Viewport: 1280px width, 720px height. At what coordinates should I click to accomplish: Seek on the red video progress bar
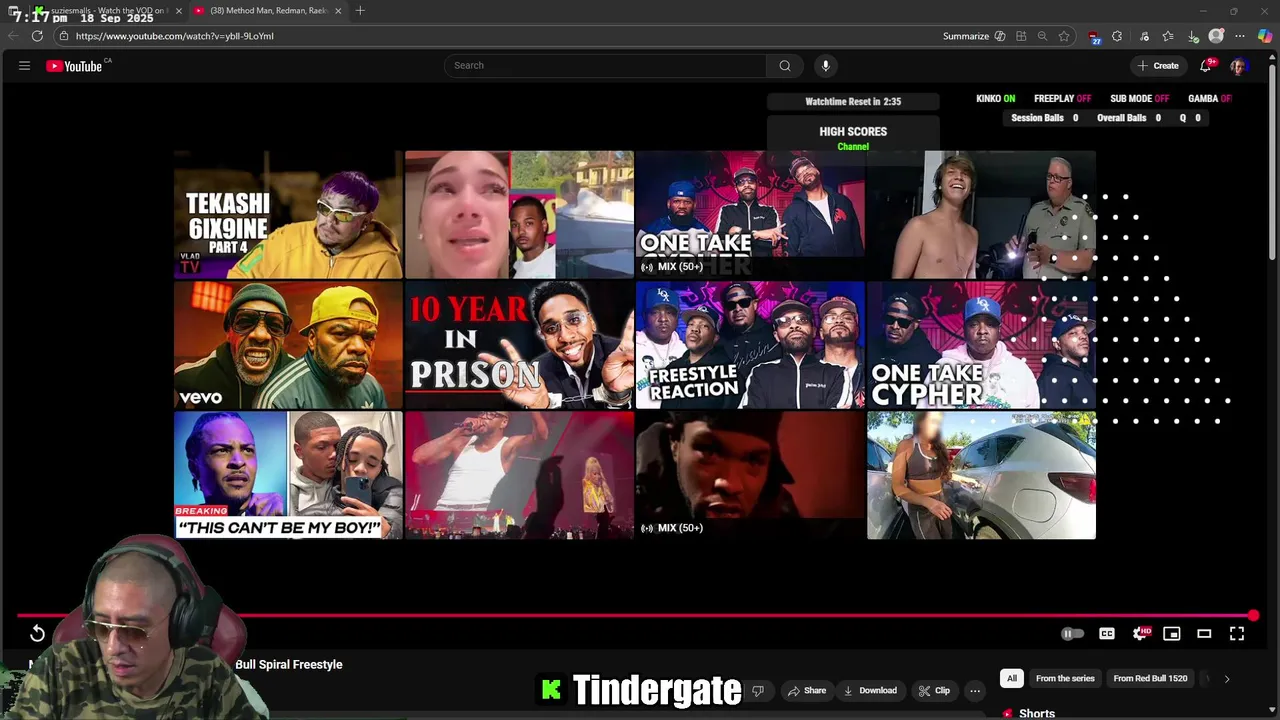(x=636, y=616)
